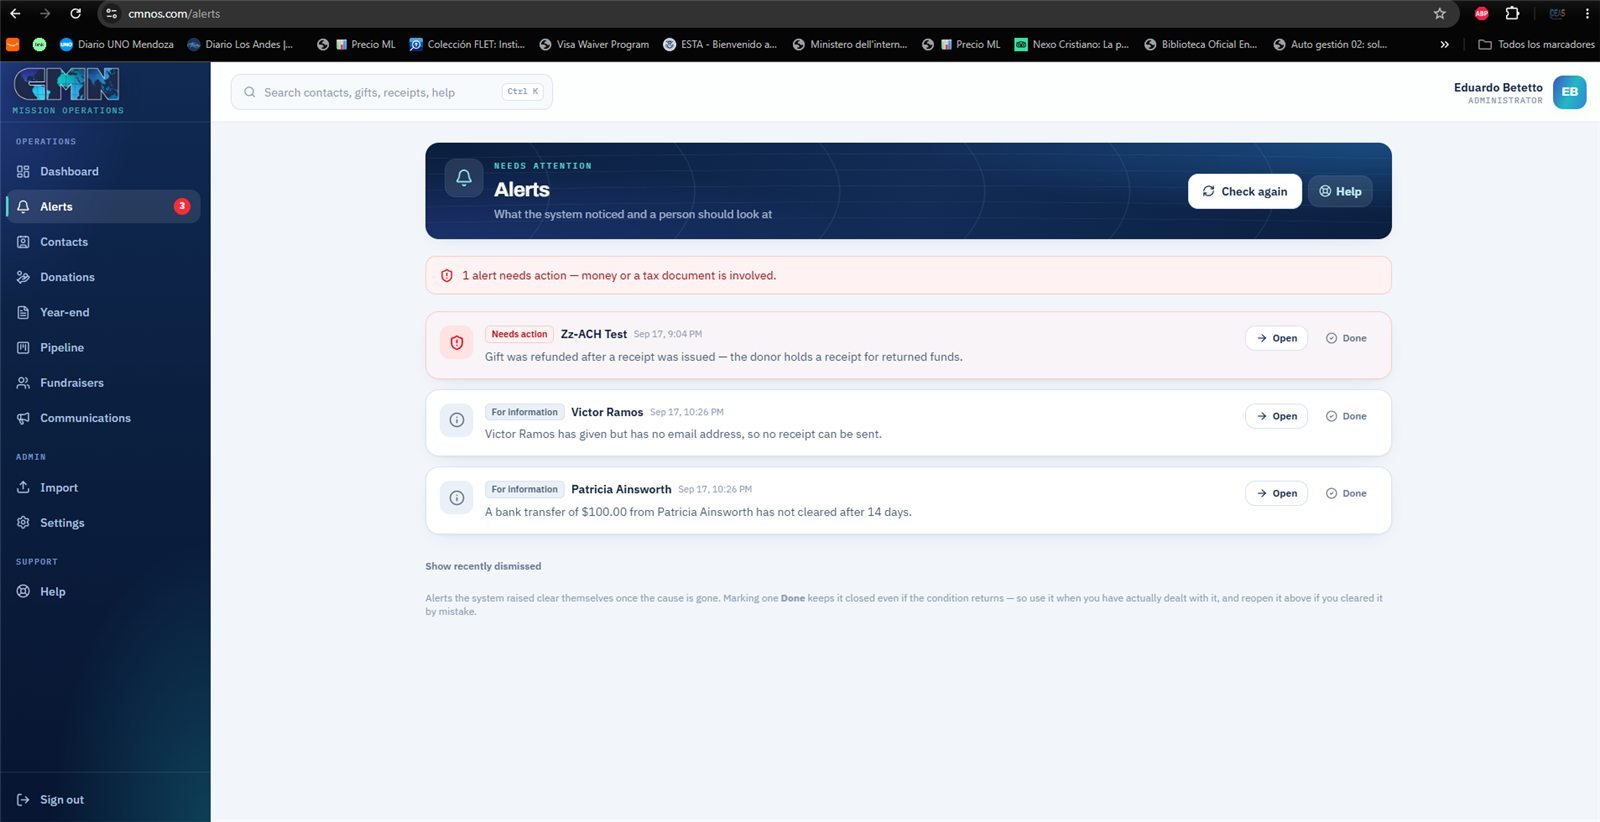Open the Ministero dell'intern bookmark
The height and width of the screenshot is (822, 1600).
pos(850,45)
